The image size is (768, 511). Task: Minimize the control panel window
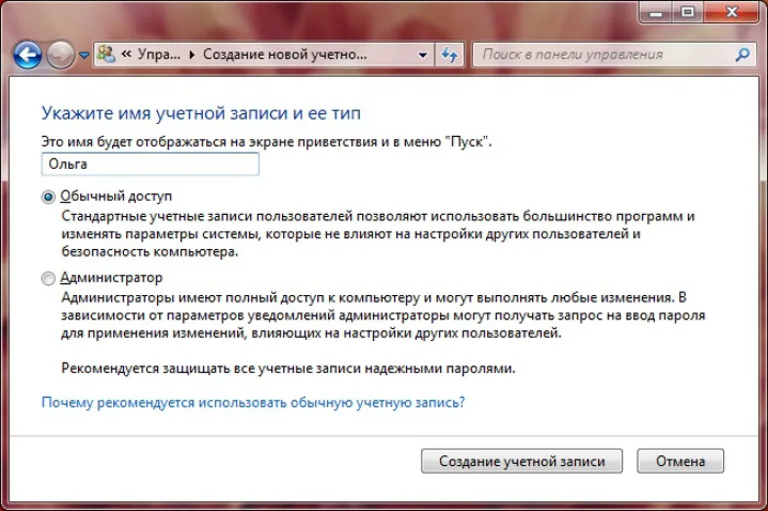656,12
